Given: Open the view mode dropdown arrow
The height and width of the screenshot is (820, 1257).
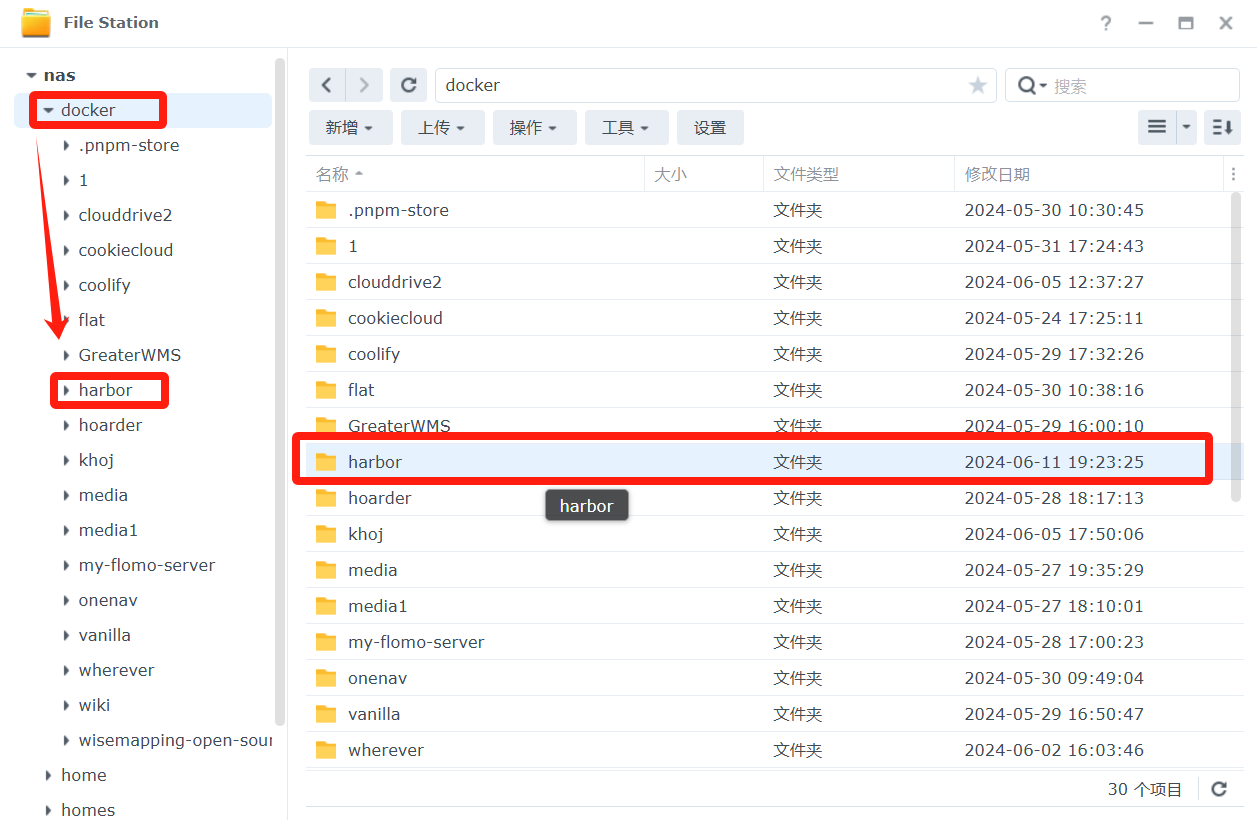Looking at the screenshot, I should [x=1186, y=127].
